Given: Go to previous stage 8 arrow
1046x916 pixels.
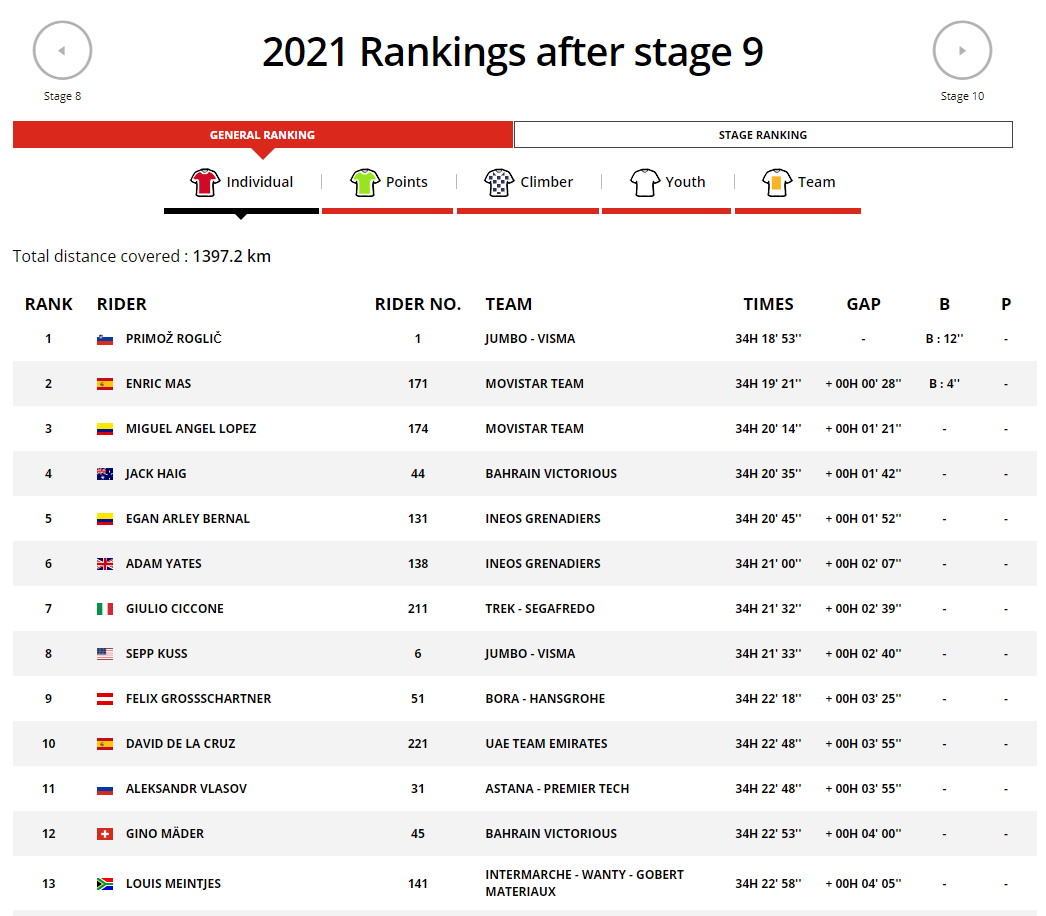Looking at the screenshot, I should 62,50.
